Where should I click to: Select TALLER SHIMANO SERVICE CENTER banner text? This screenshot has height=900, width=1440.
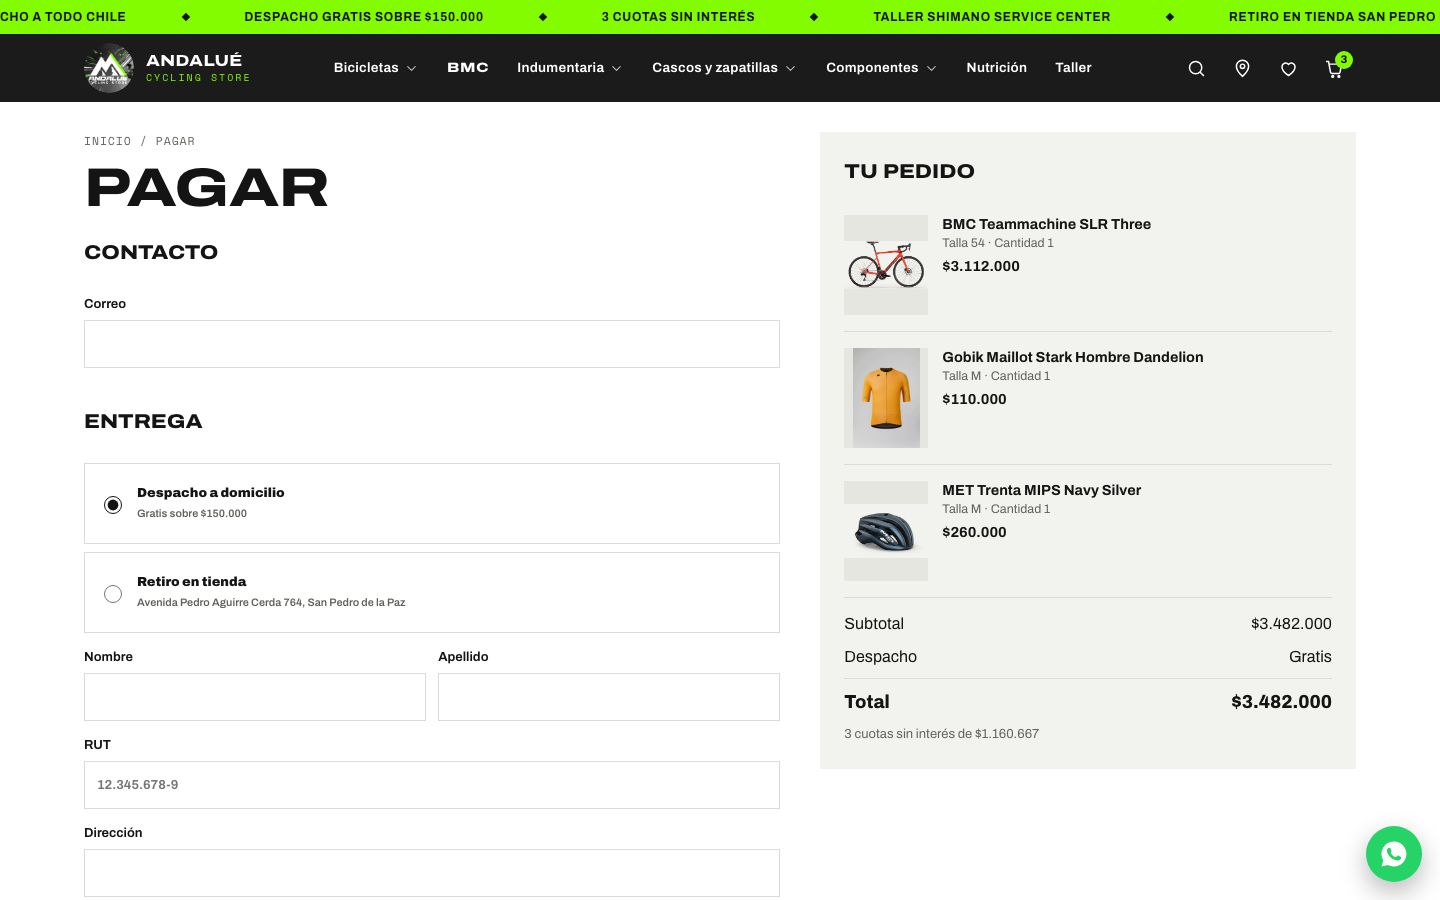click(992, 17)
